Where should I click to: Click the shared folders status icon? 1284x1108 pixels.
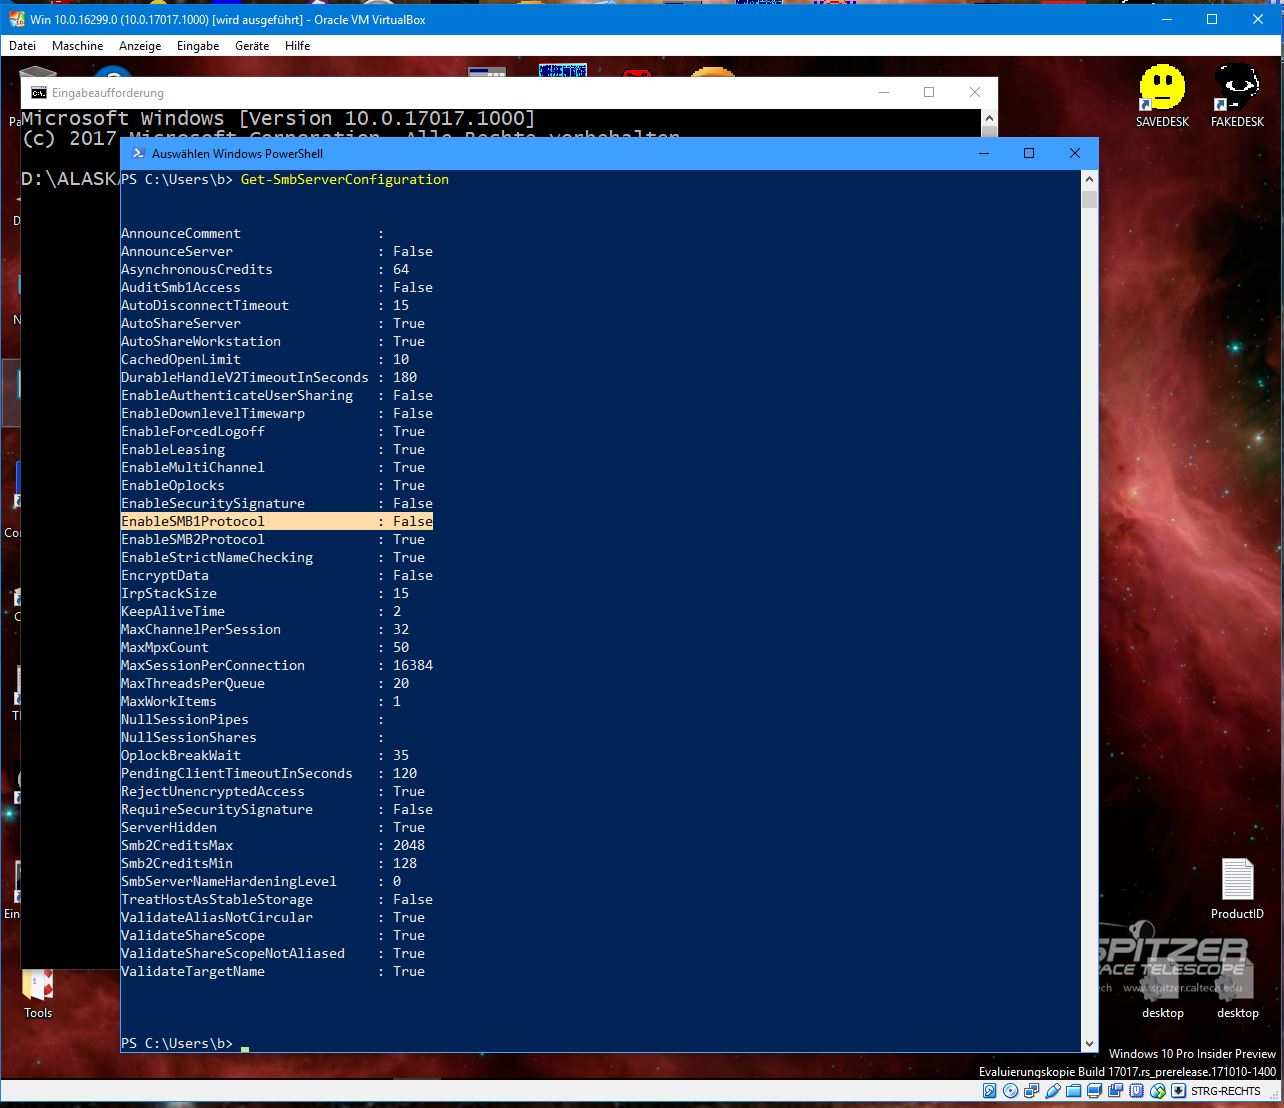coord(1074,1090)
